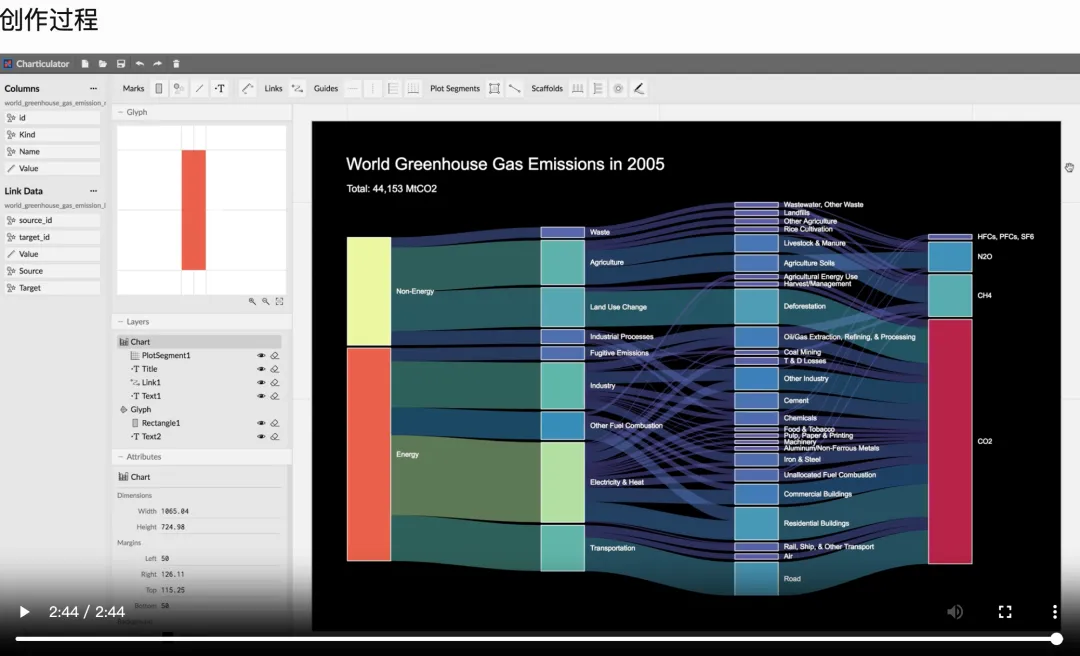
Task: Apply the custom curve scaffold
Action: tap(638, 88)
